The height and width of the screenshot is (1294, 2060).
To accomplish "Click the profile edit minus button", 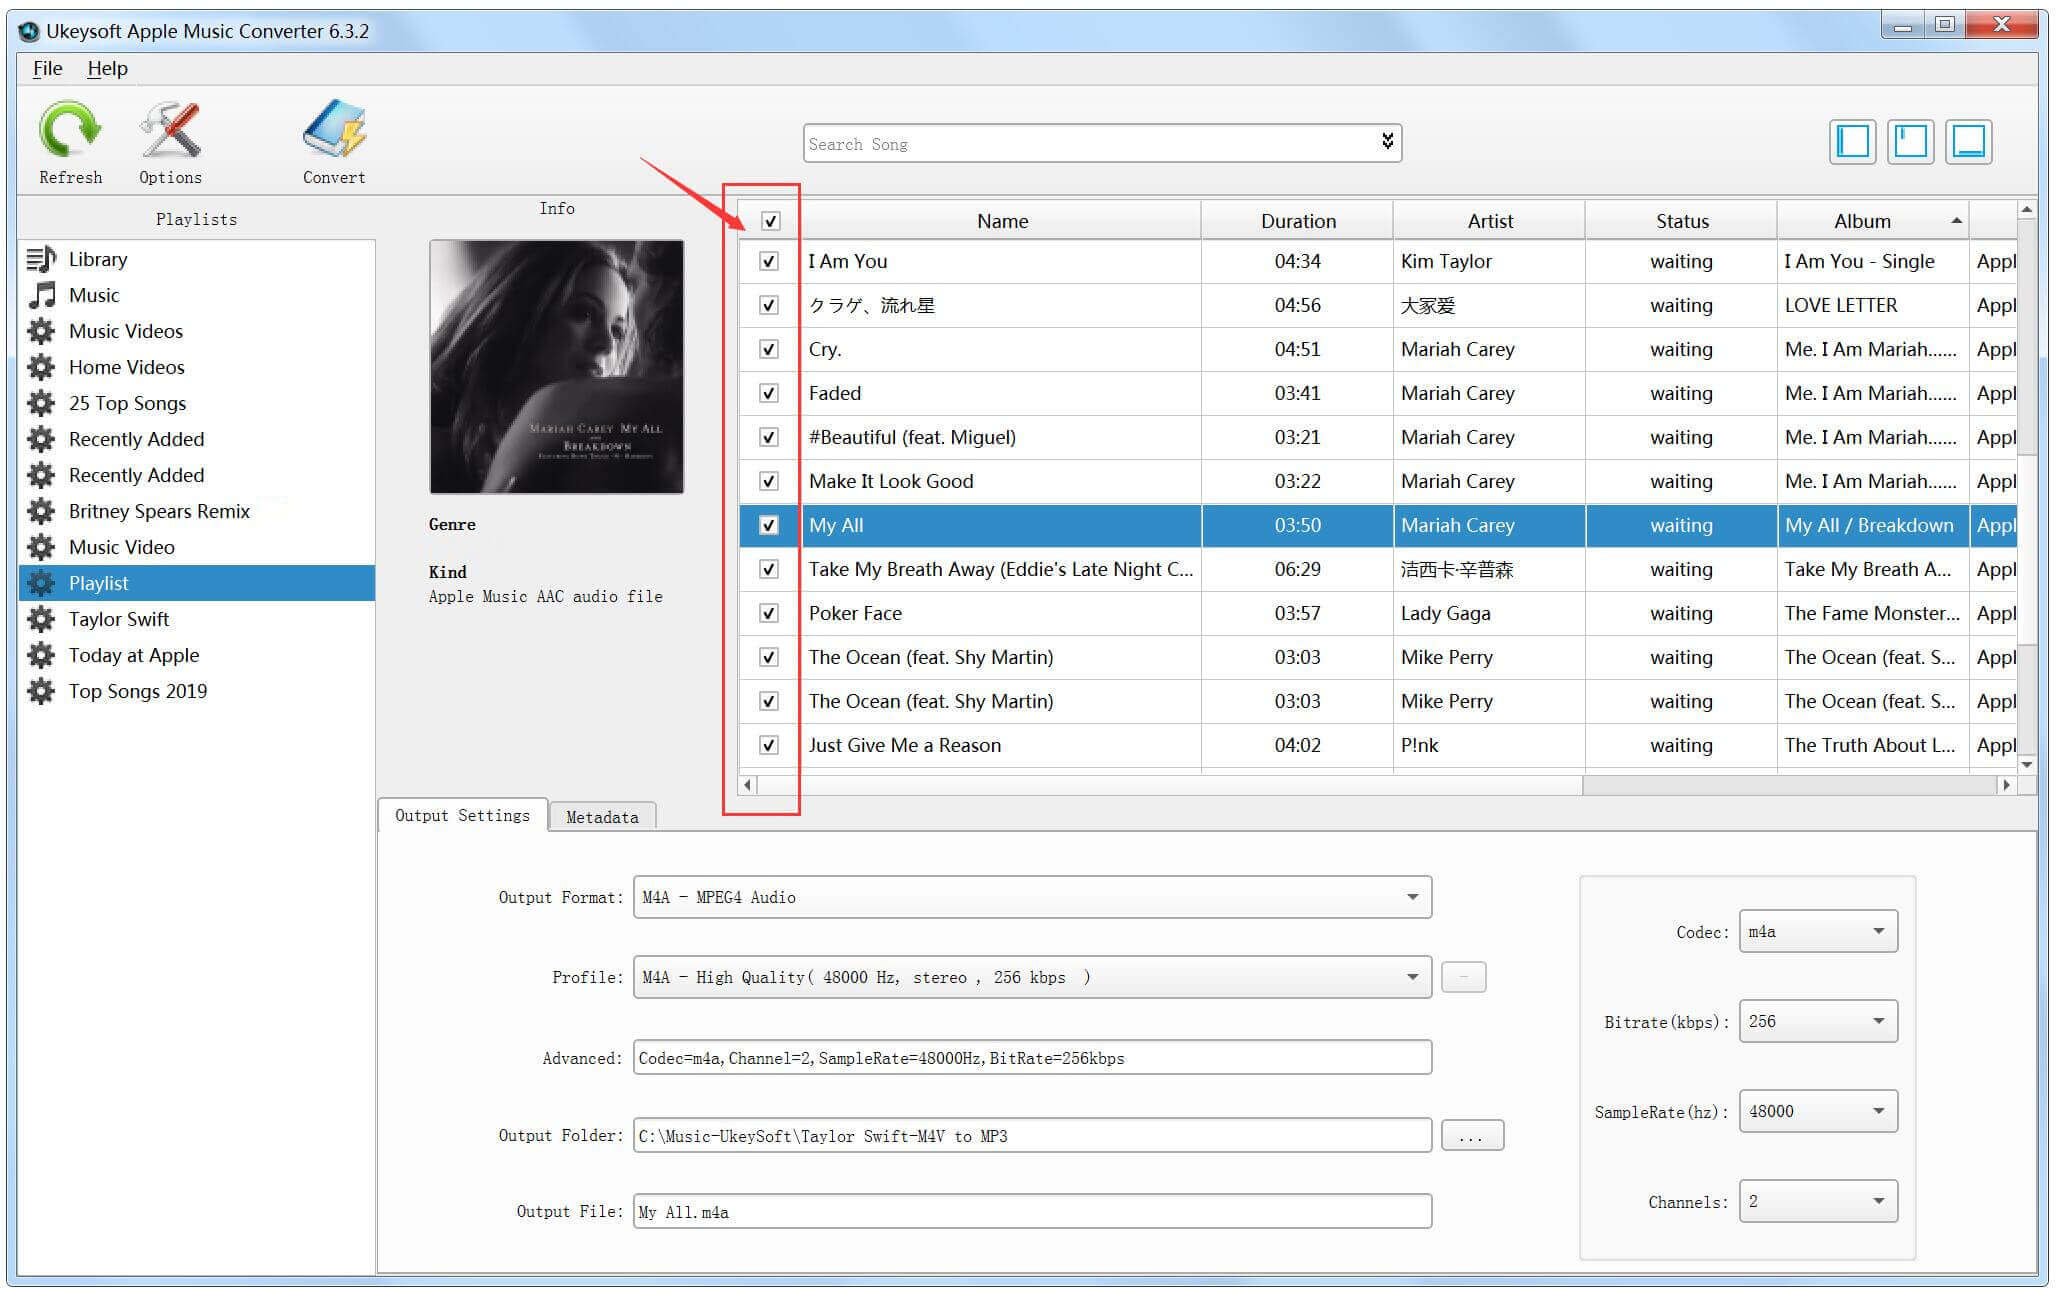I will tap(1465, 976).
